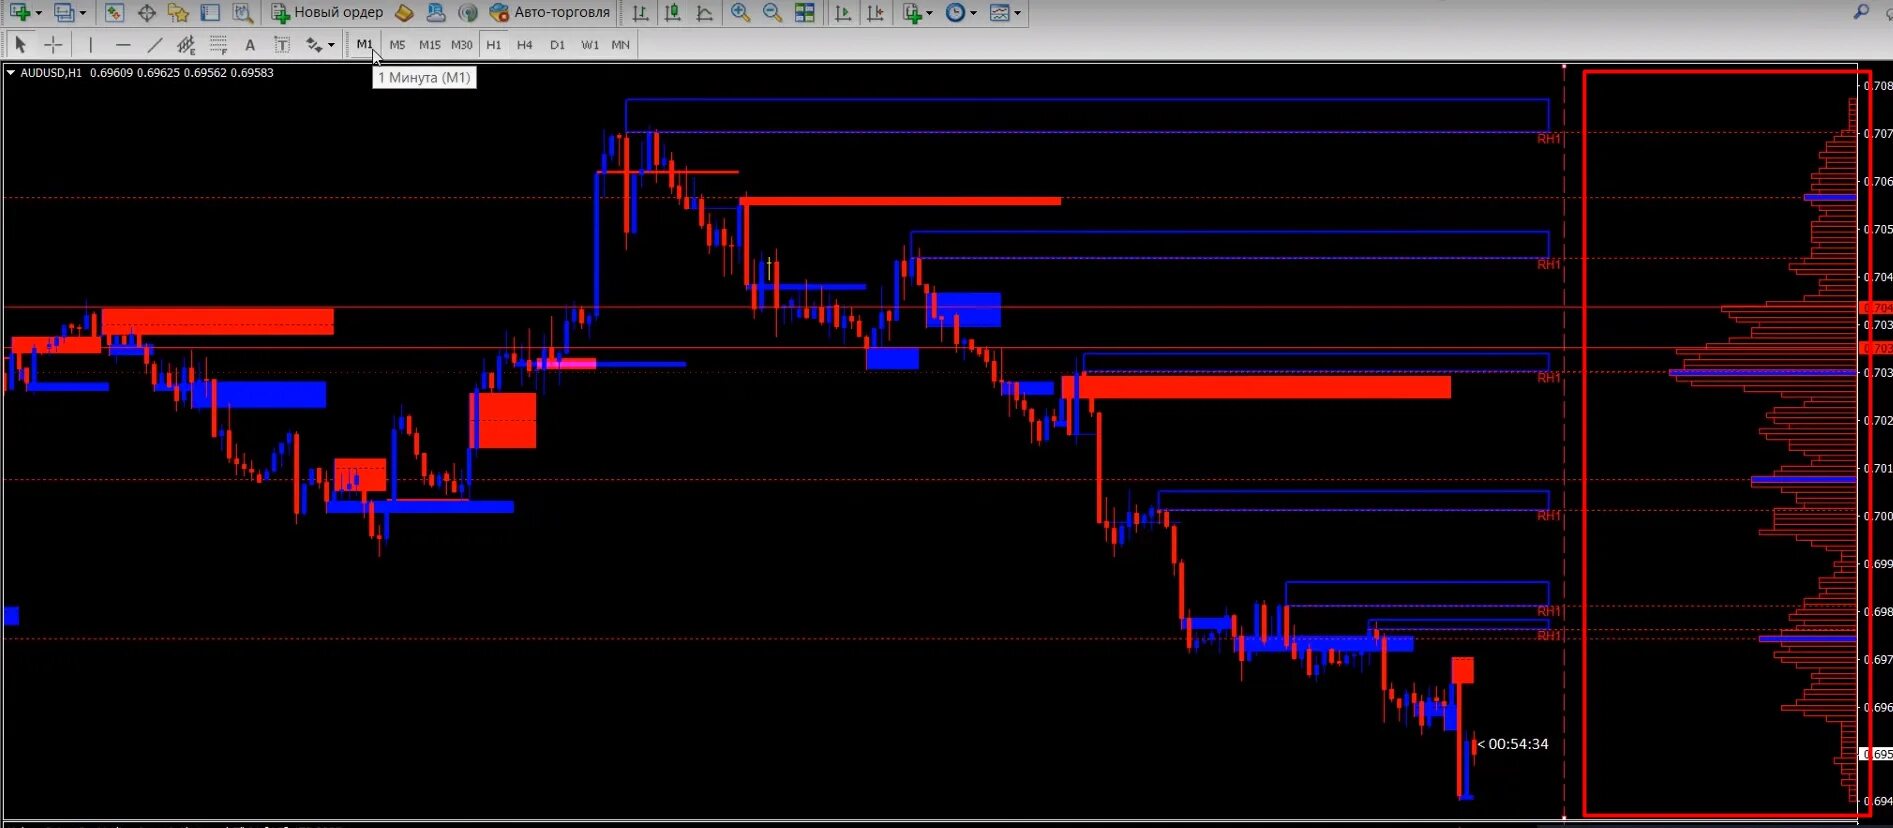
Task: Open the Data Window crosshair-target icon
Action: [147, 13]
